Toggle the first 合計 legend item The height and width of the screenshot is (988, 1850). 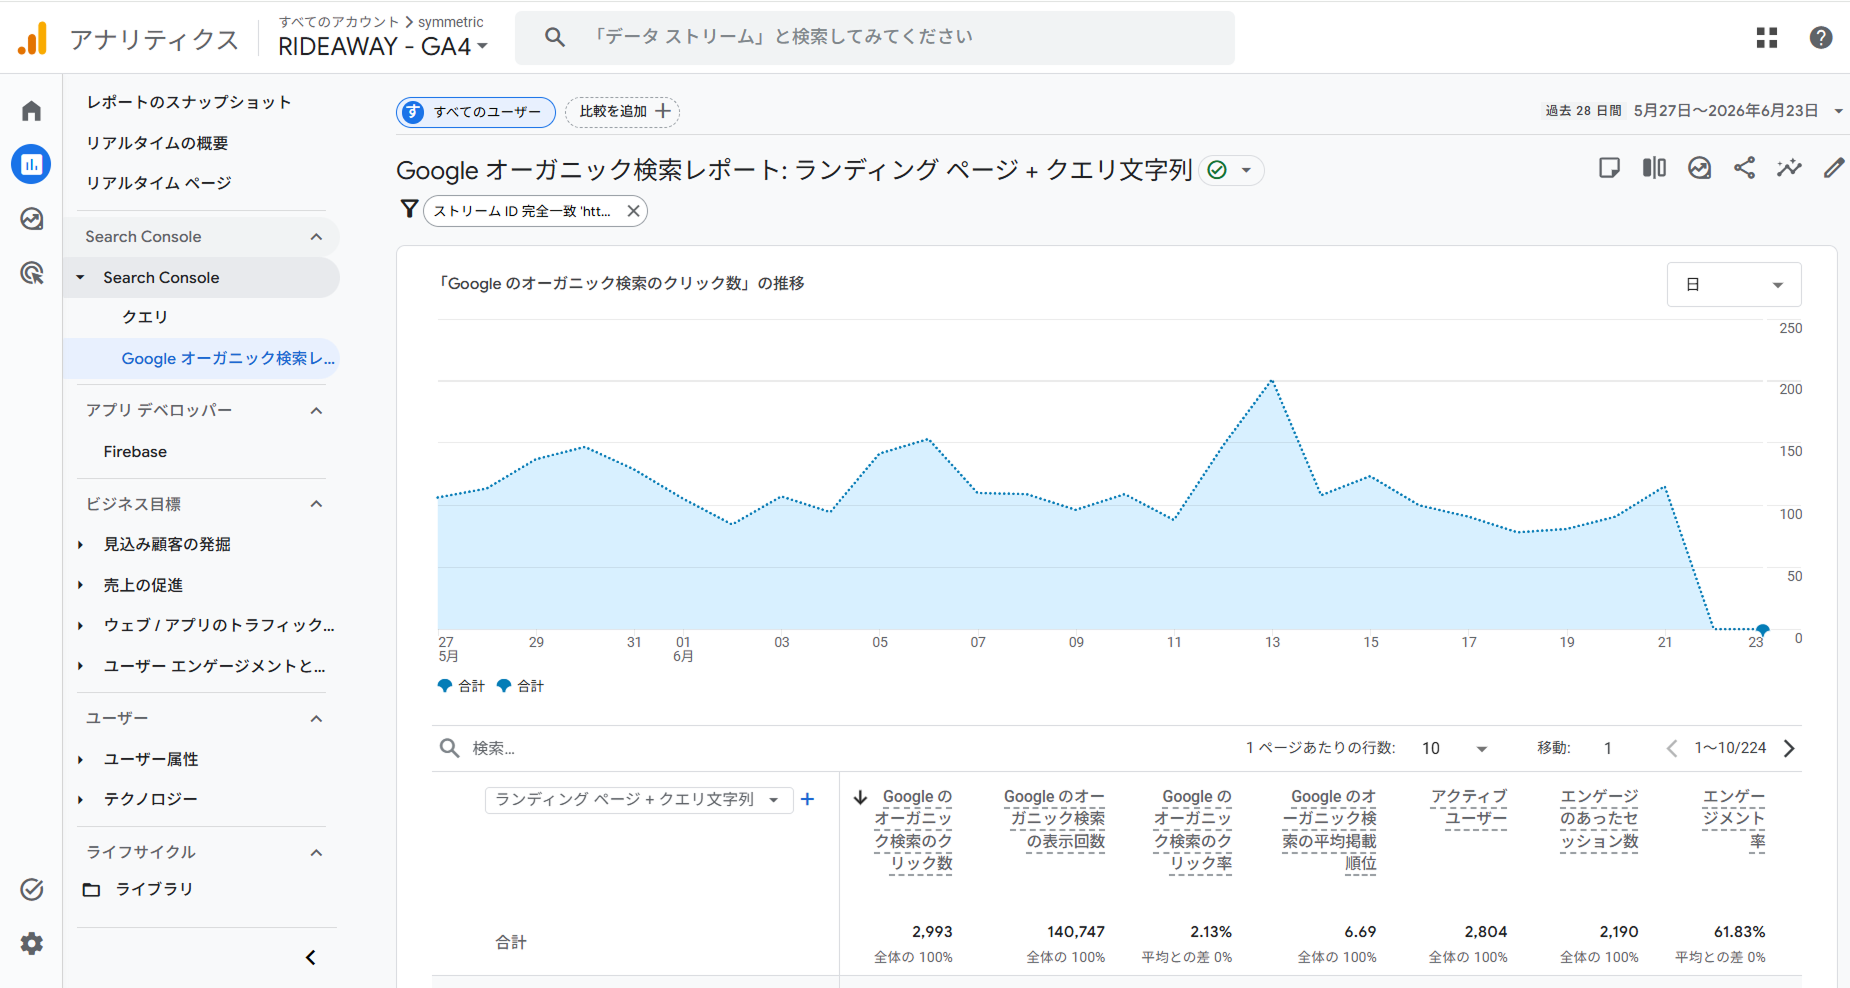click(461, 686)
